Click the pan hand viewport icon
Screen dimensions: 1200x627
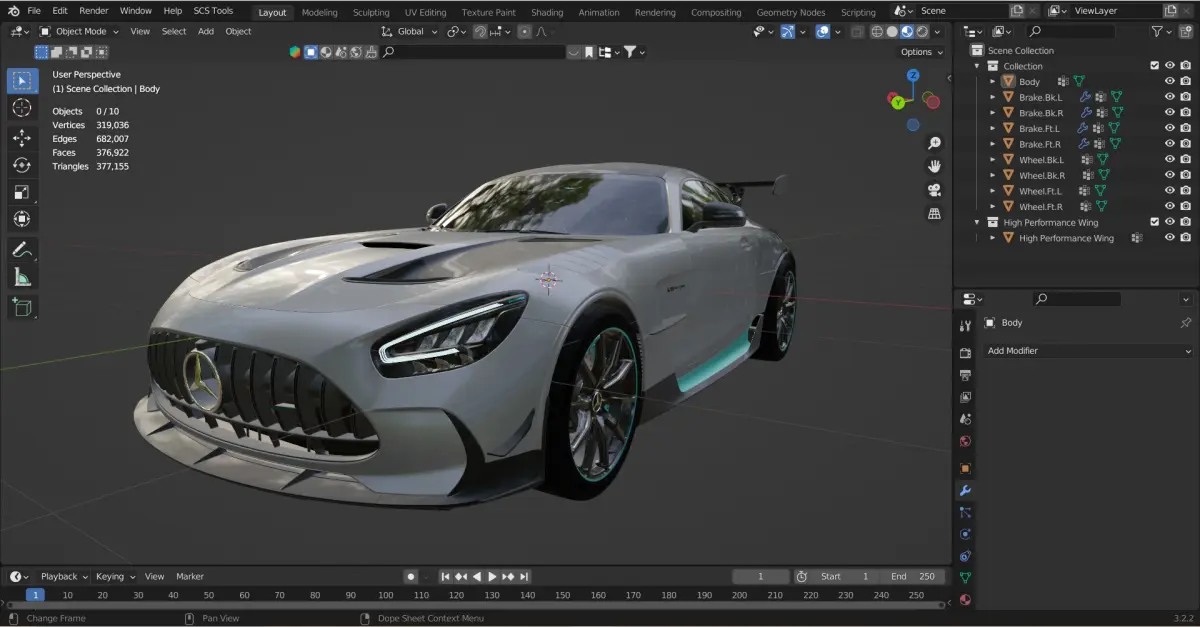(934, 167)
